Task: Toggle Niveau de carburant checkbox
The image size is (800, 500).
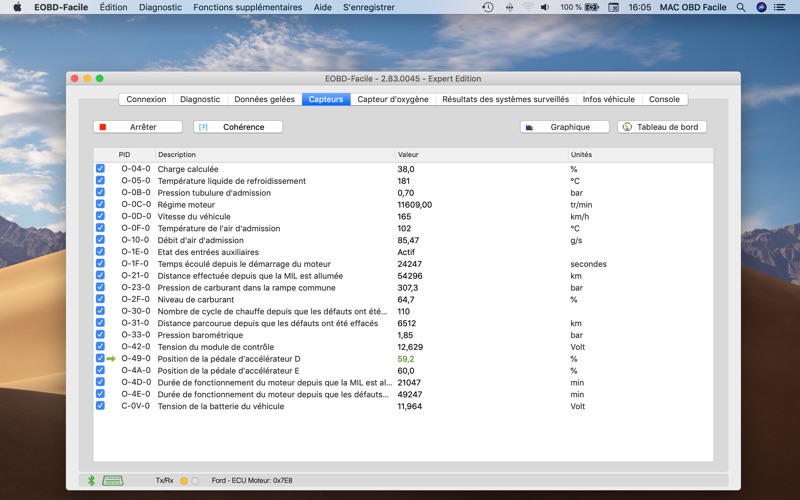Action: 100,299
